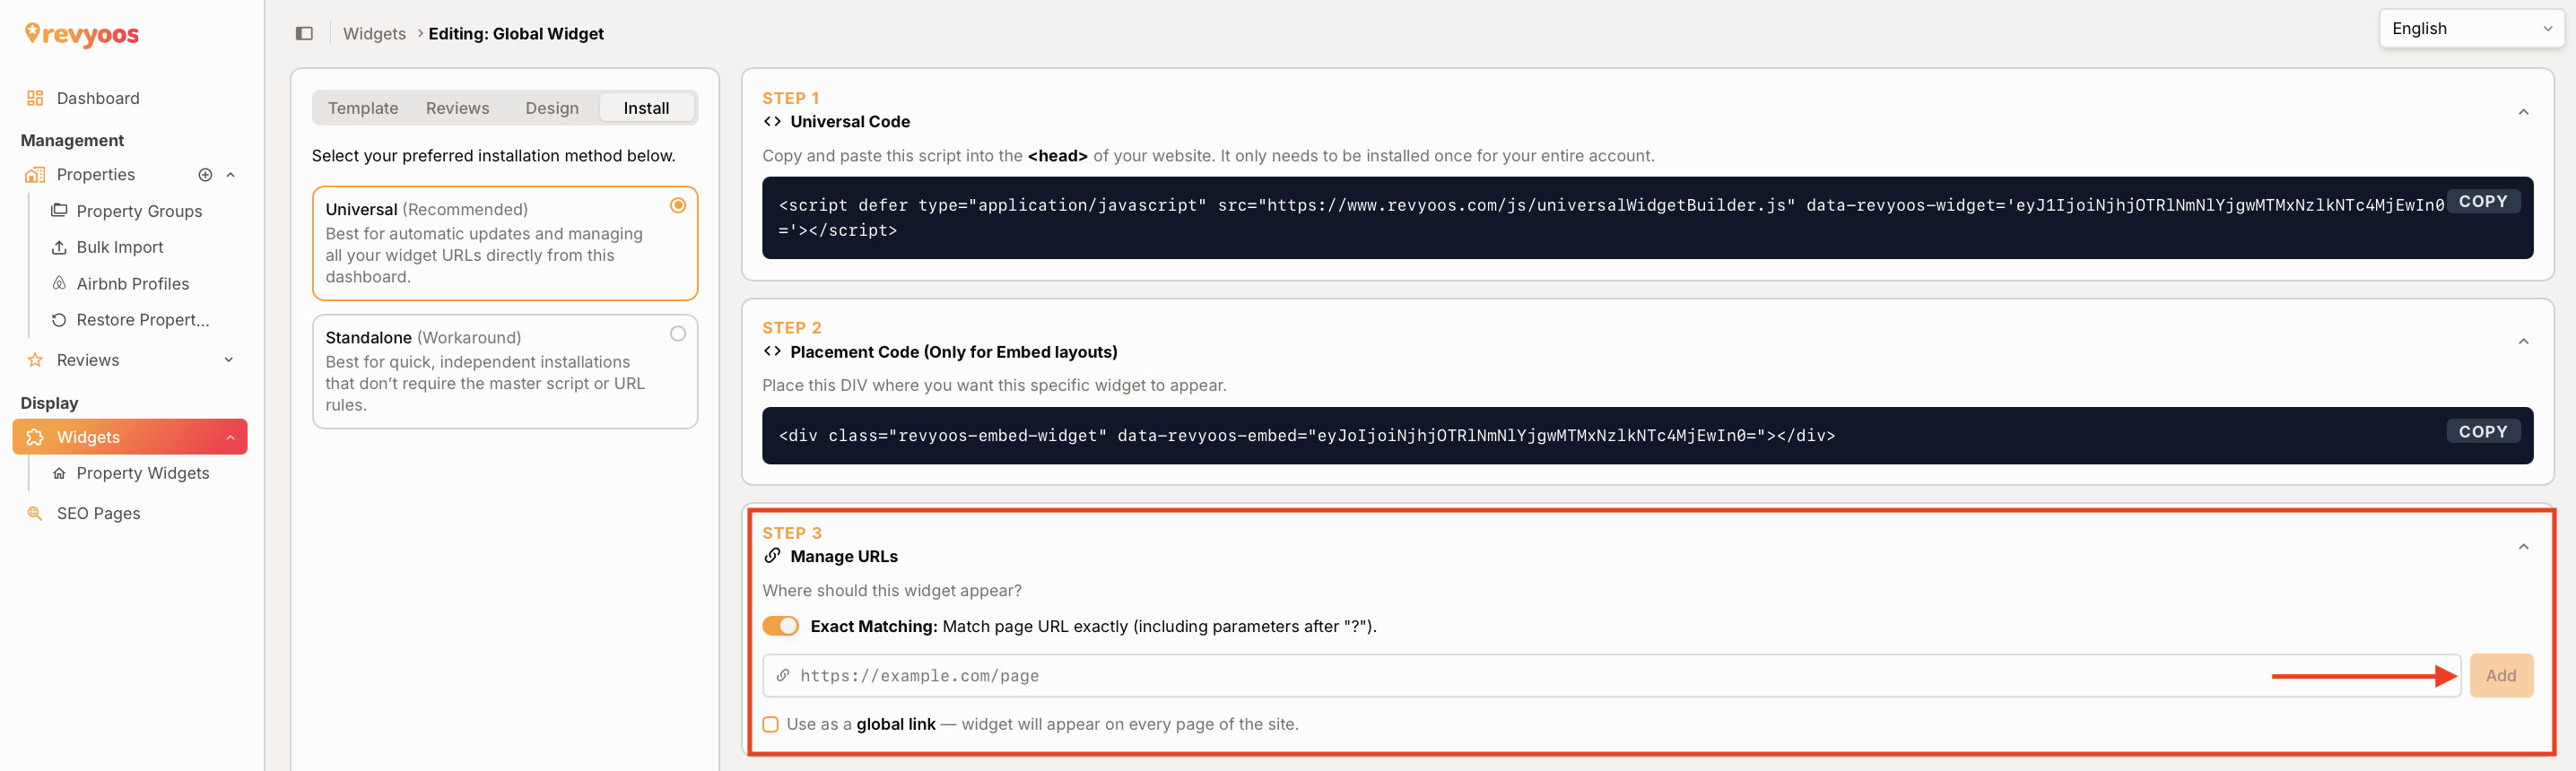This screenshot has width=2576, height=771.
Task: Click the 'STEP 1' label
Action: click(790, 98)
